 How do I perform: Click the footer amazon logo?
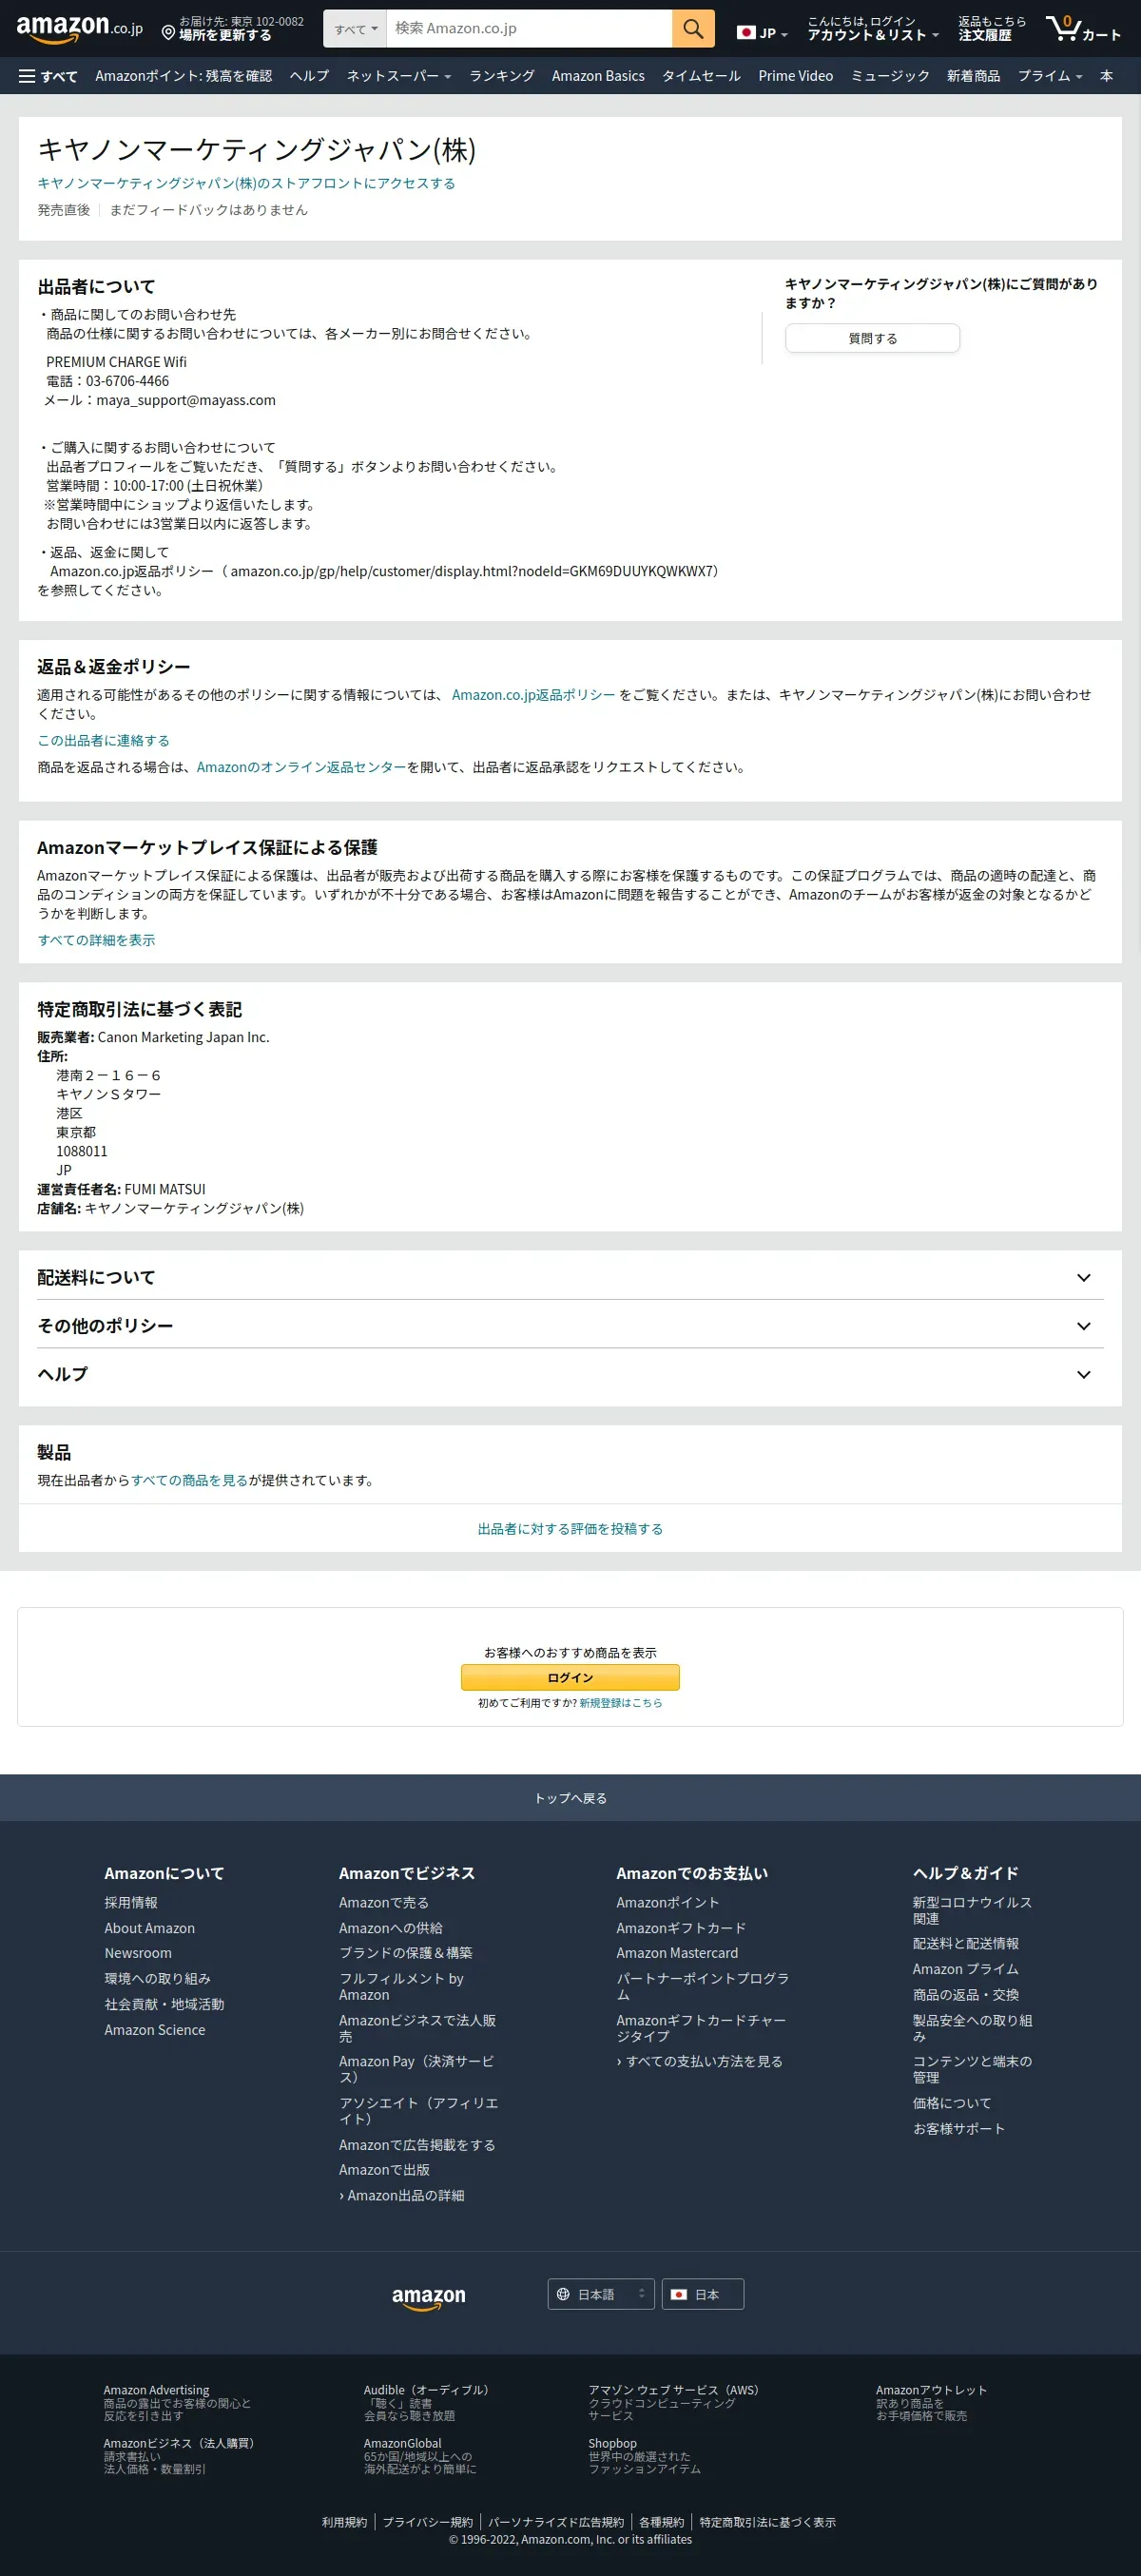click(x=428, y=2297)
